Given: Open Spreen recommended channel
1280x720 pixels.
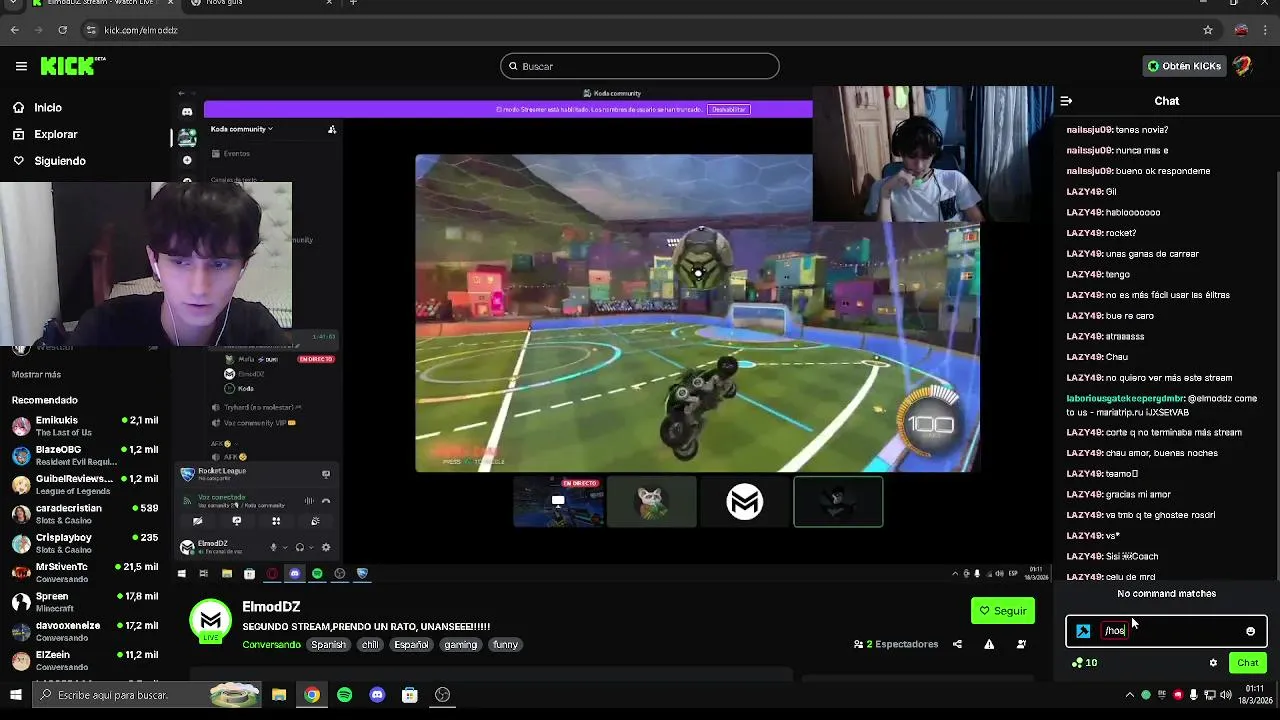Looking at the screenshot, I should 85,602.
